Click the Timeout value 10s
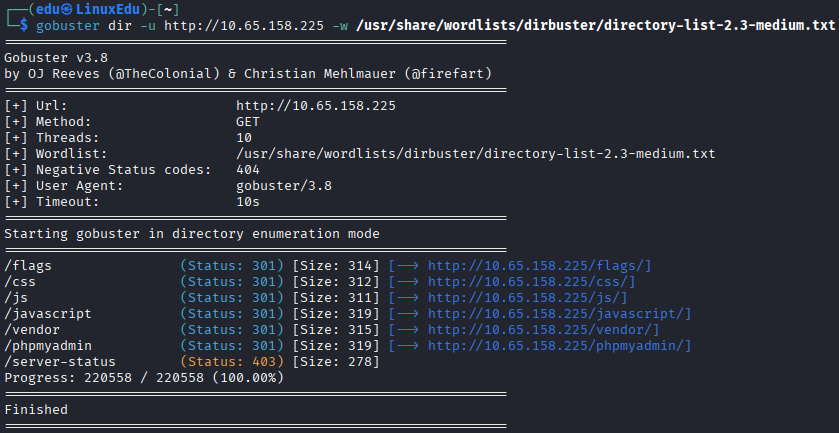The height and width of the screenshot is (433, 839). [248, 202]
